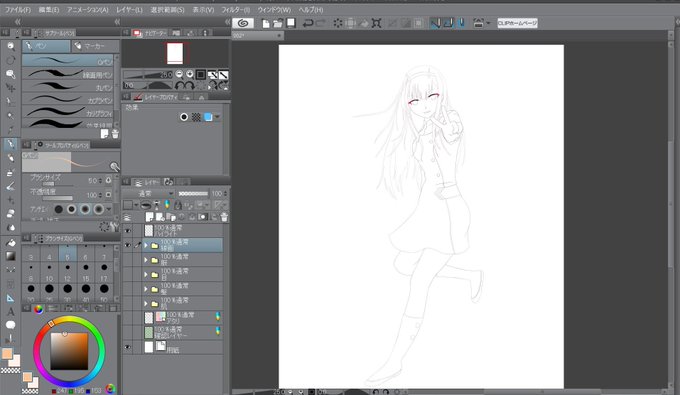680x395 pixels.
Task: Click the Clear (dotted circle) toolbar icon
Action: (x=337, y=23)
